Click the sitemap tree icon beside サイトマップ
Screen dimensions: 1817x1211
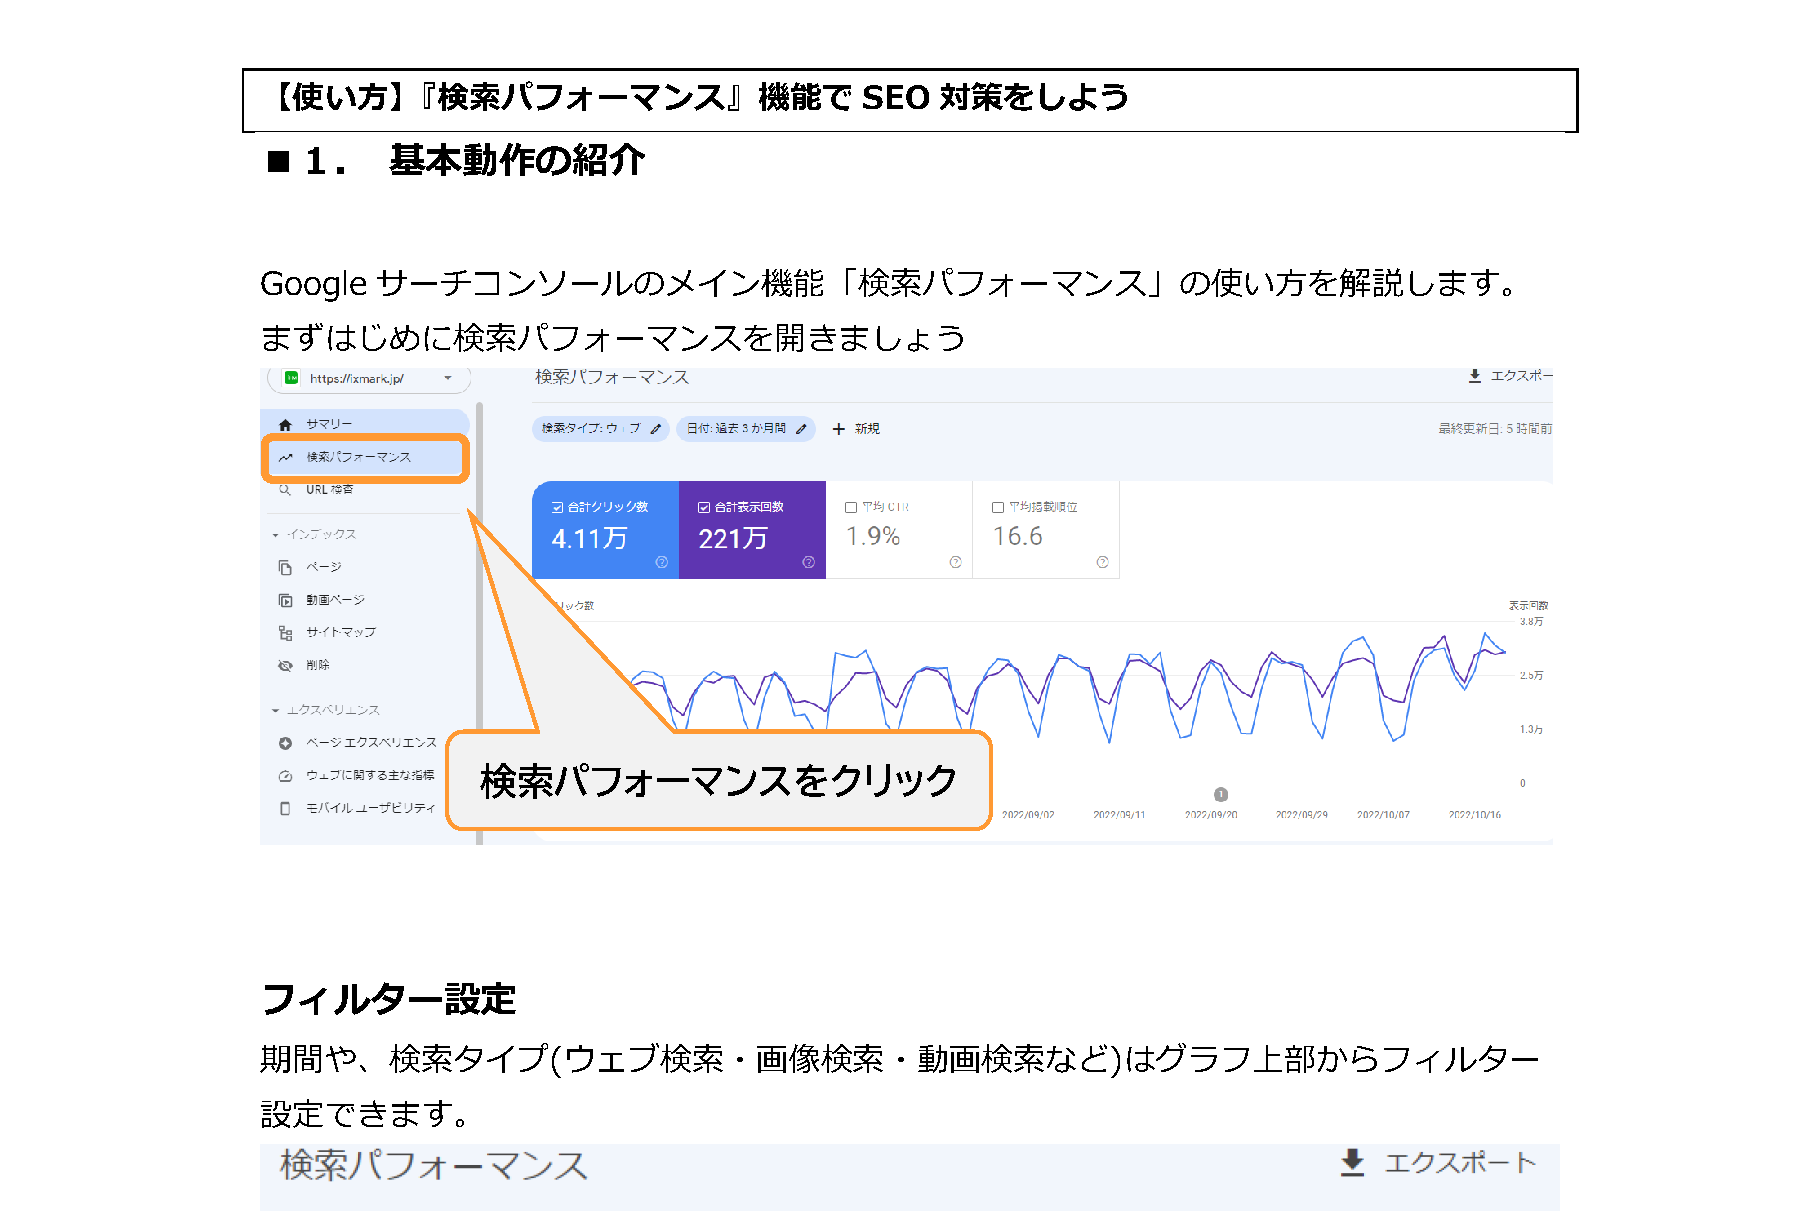pyautogui.click(x=285, y=633)
